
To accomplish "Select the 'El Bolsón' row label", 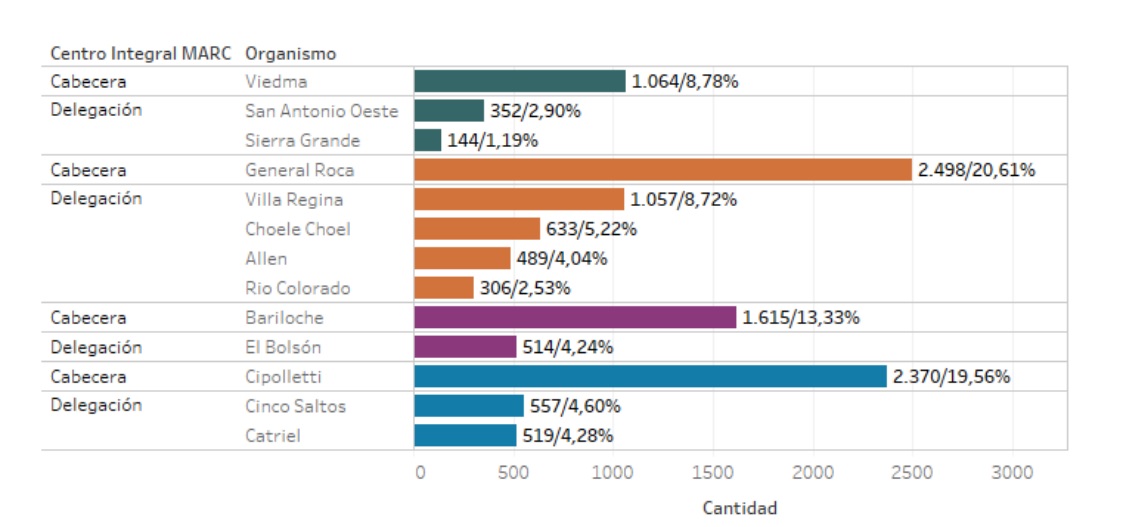I will [x=285, y=347].
